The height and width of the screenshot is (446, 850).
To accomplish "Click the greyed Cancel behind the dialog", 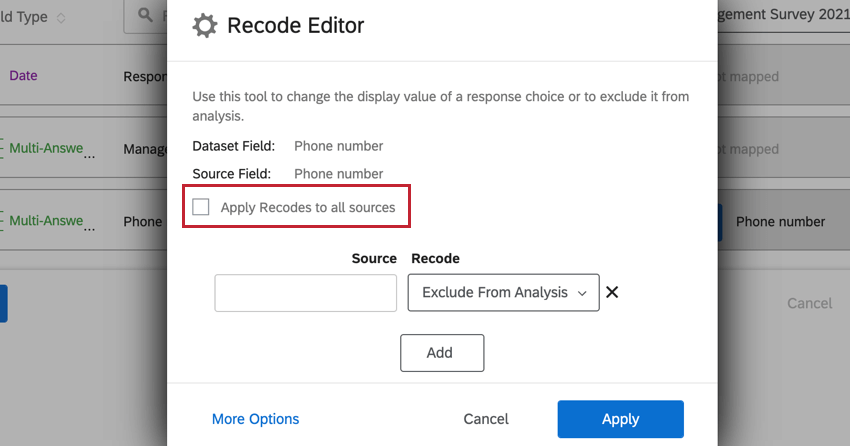I will pos(809,303).
